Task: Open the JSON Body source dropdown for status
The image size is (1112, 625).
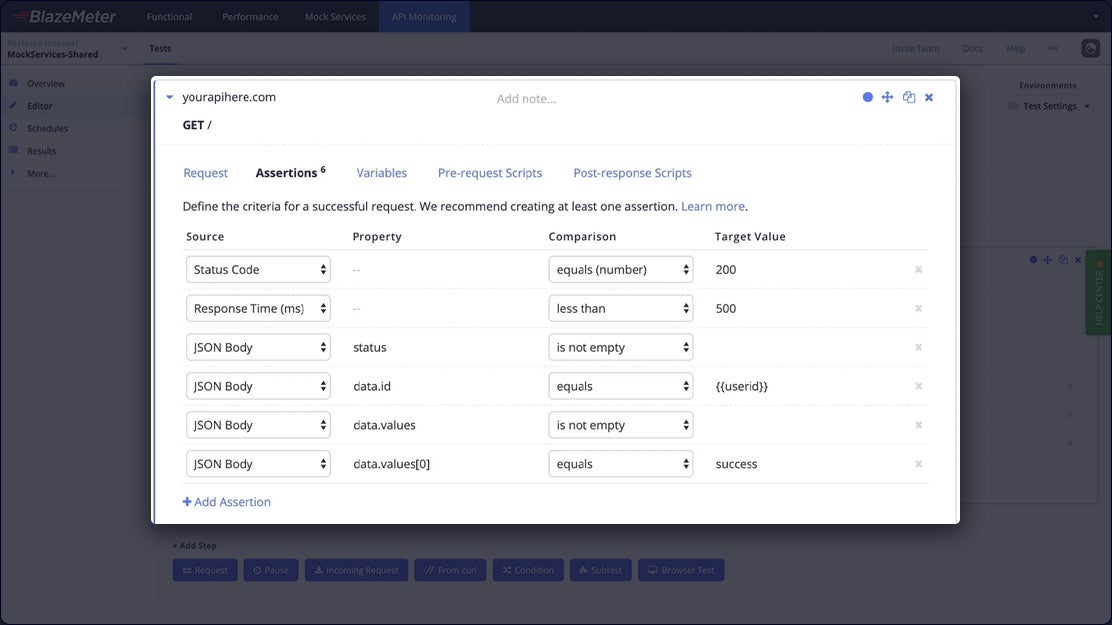Action: point(258,348)
